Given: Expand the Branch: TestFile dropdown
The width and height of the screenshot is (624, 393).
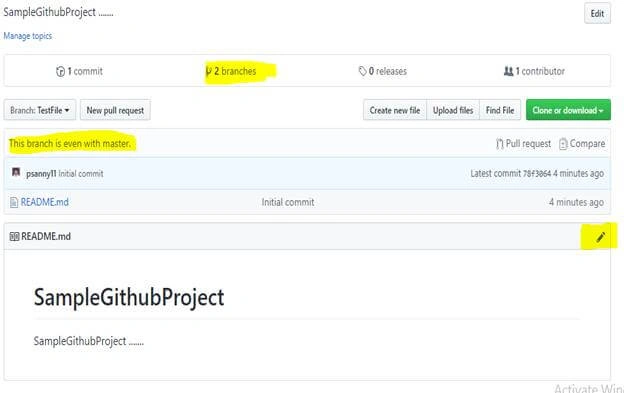Looking at the screenshot, I should pos(40,110).
